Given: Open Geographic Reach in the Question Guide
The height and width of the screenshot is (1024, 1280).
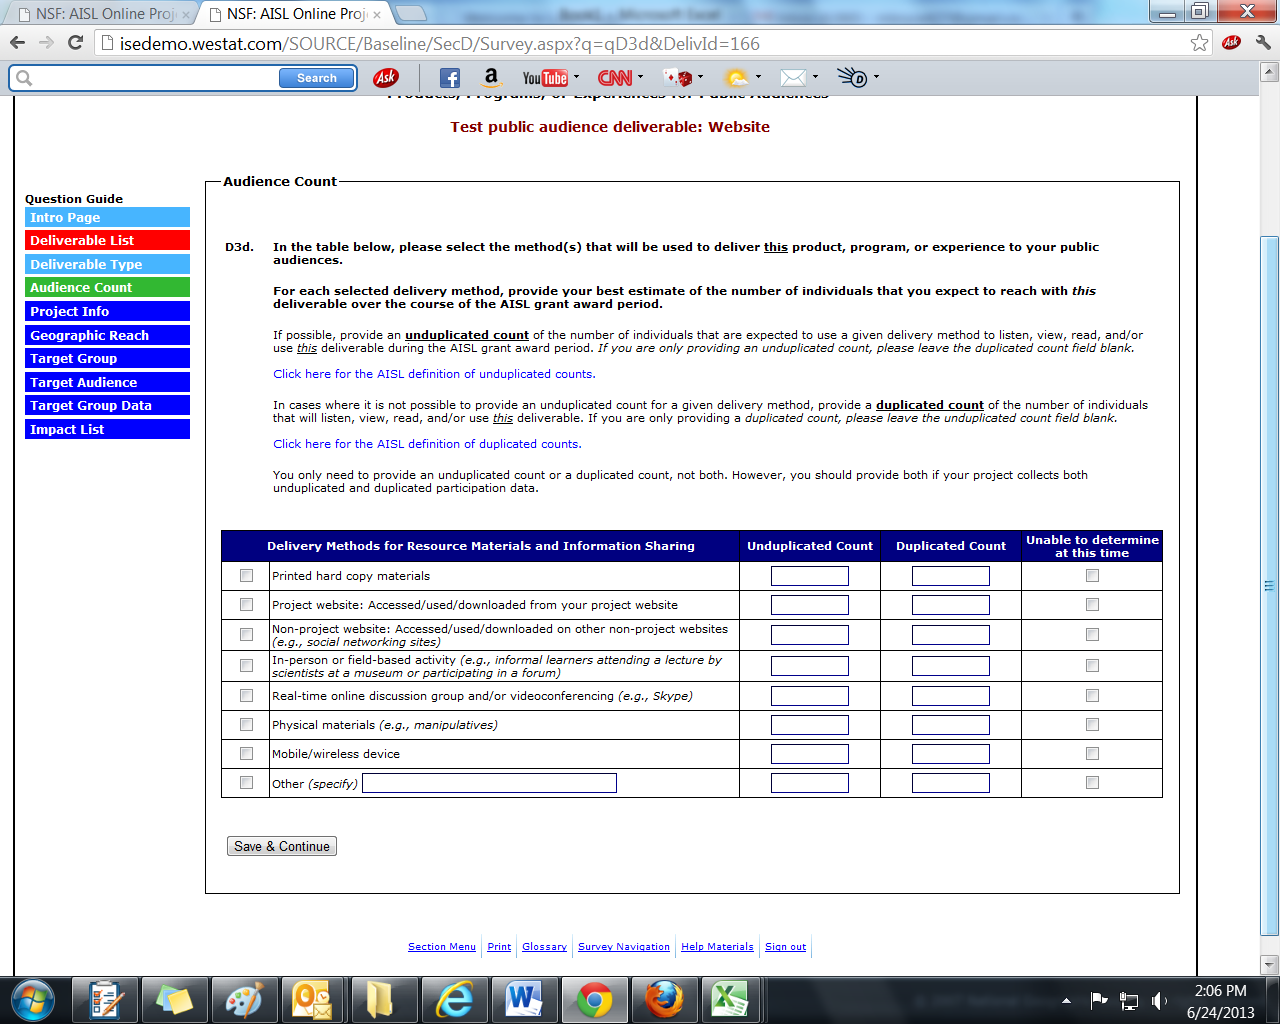Looking at the screenshot, I should click(x=107, y=335).
